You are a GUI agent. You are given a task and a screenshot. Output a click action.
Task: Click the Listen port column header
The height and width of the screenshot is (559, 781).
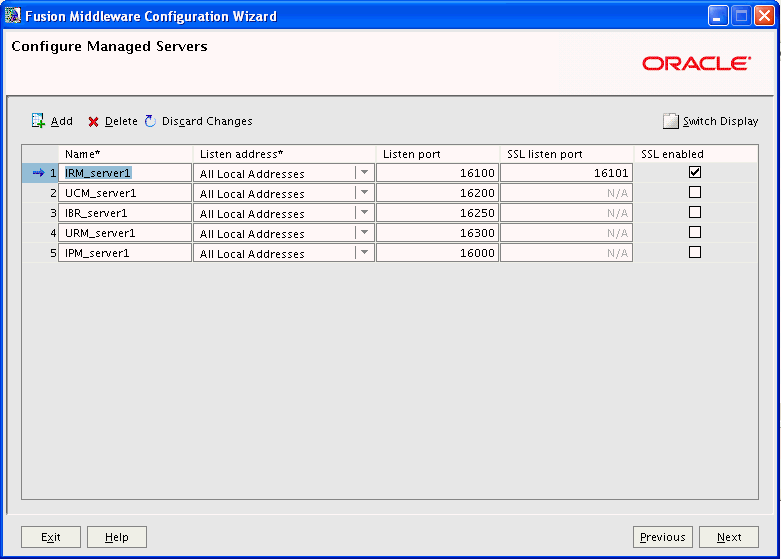point(437,154)
